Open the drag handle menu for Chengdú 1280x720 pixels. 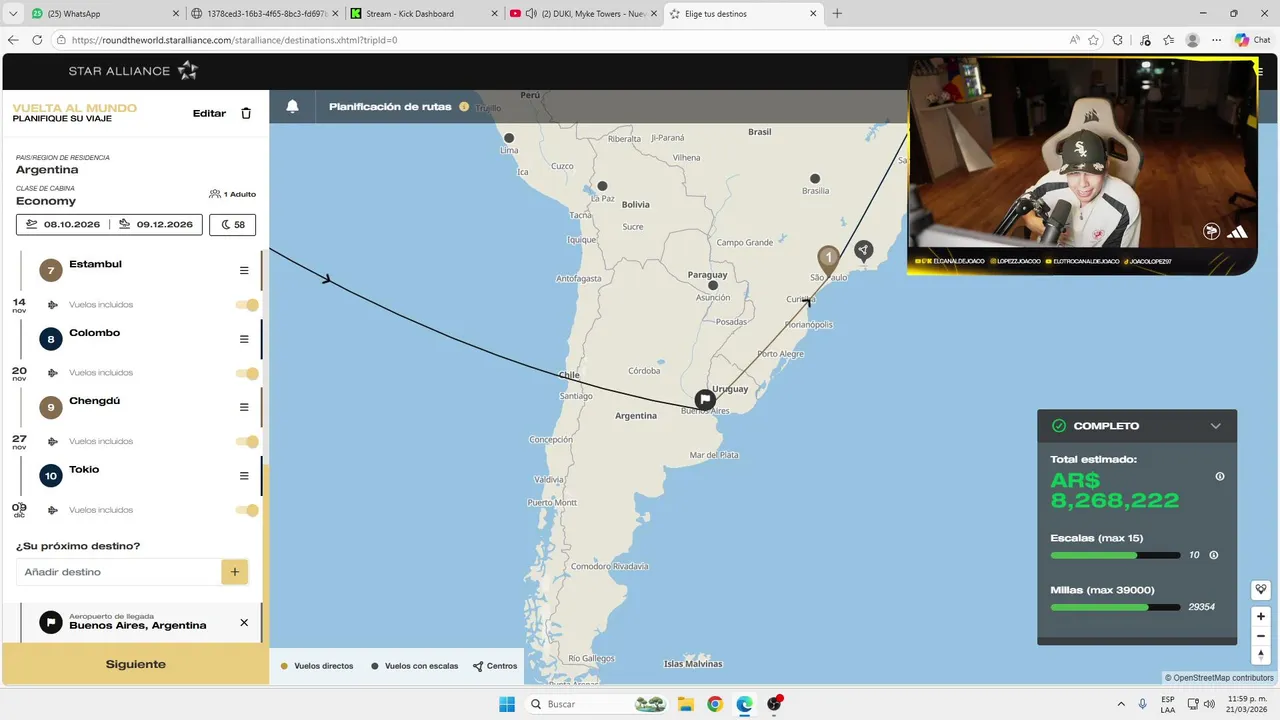[244, 407]
